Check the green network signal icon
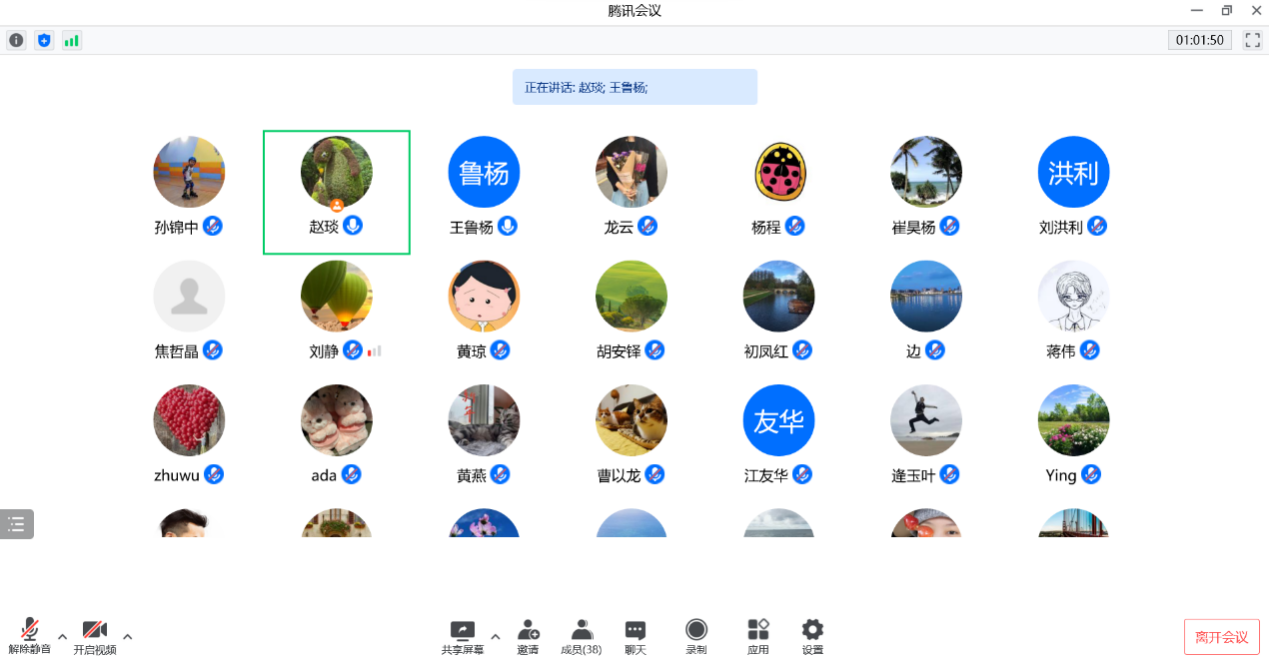1269x660 pixels. [71, 40]
